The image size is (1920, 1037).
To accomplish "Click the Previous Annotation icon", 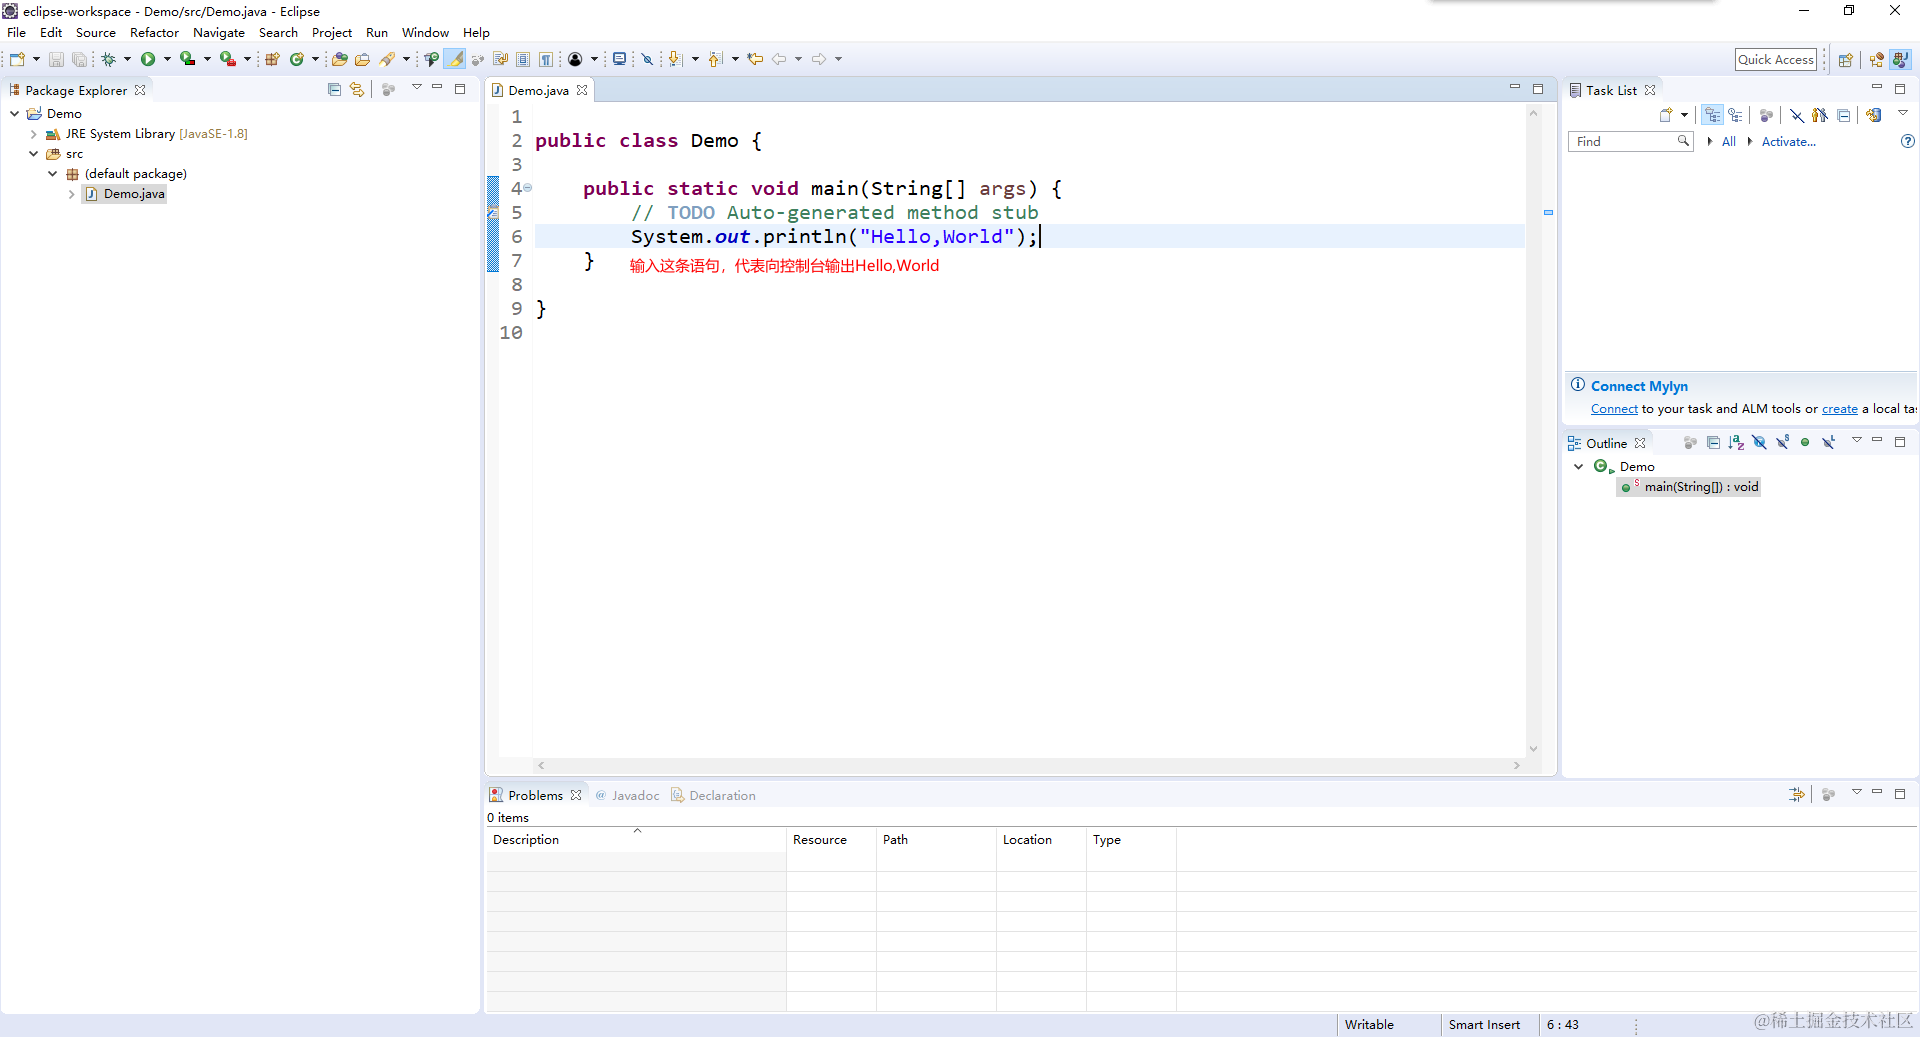I will click(716, 59).
